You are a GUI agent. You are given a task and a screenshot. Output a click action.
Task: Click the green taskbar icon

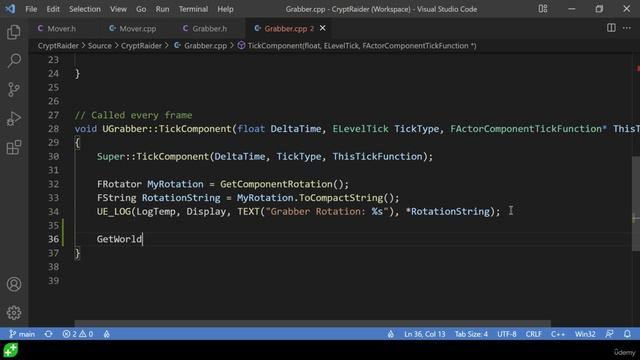click(11, 350)
